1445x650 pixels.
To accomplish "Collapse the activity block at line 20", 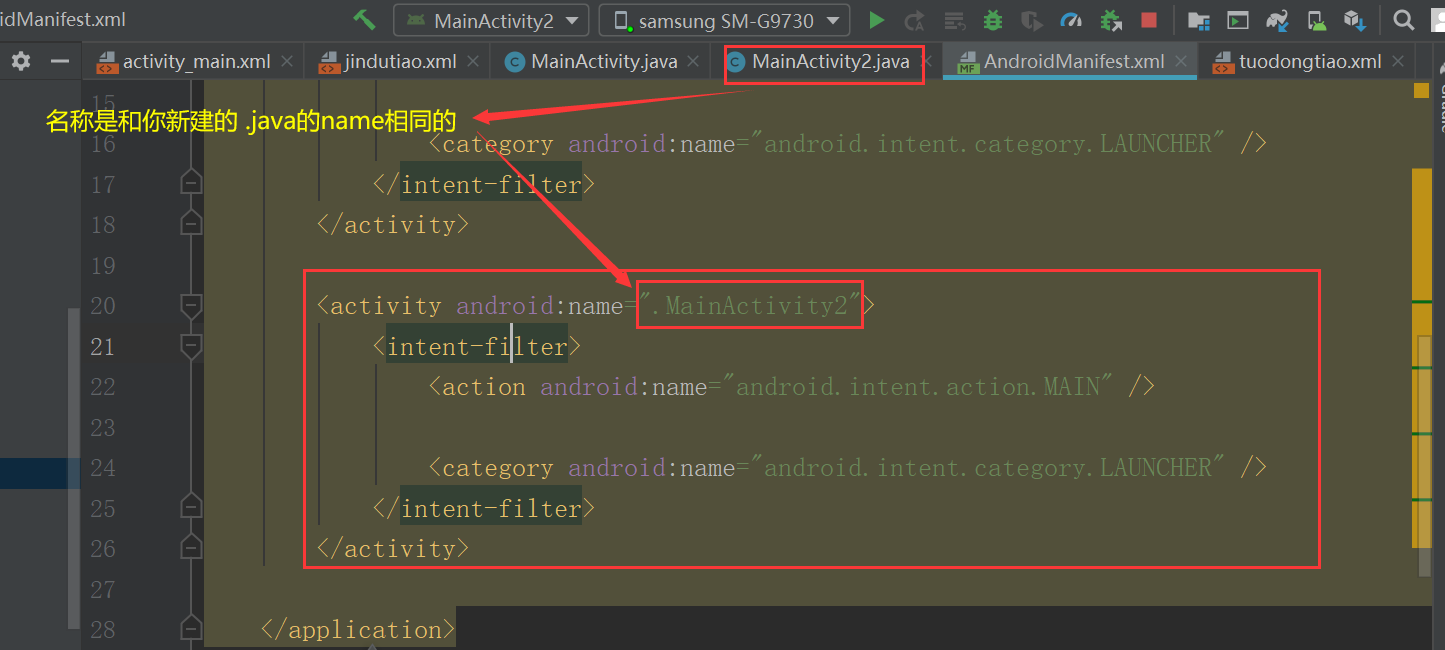I will (x=191, y=307).
